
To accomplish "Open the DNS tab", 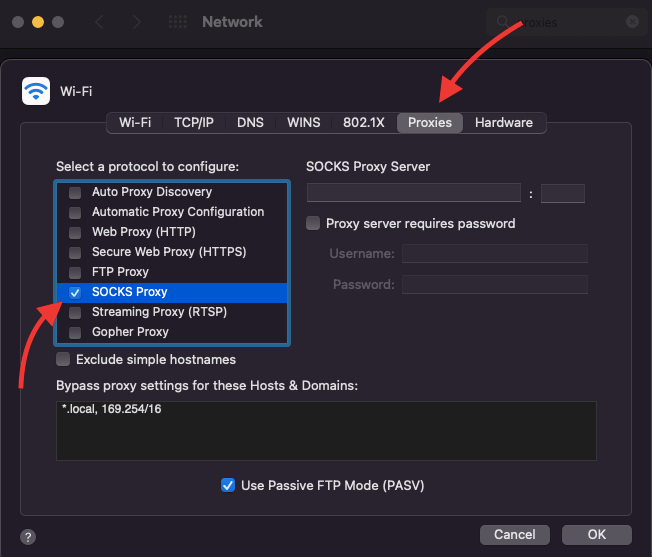I will (250, 123).
